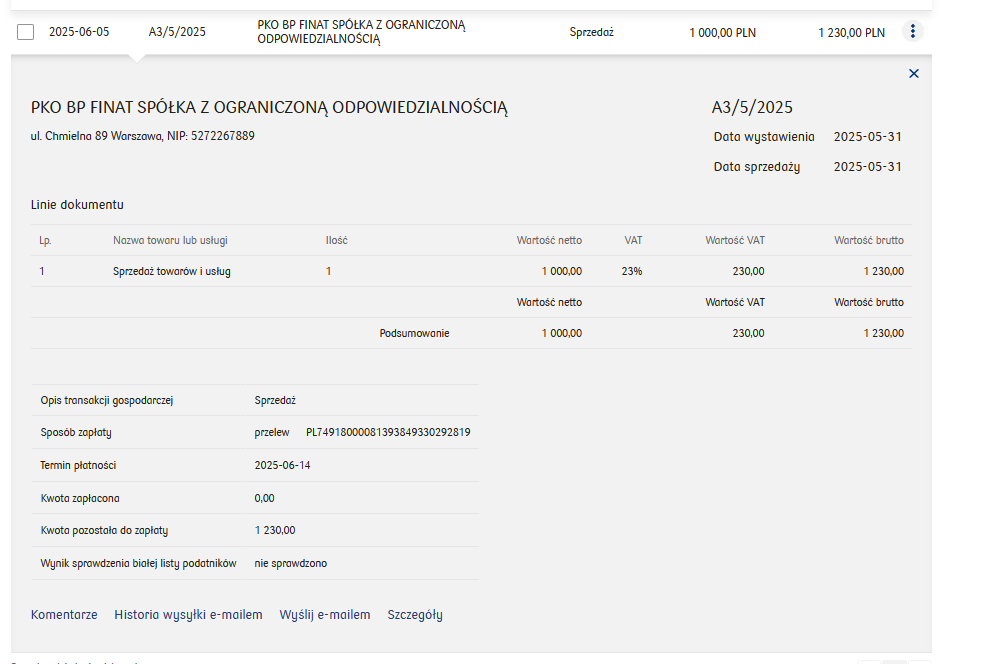986x664 pixels.
Task: Click the Data sprzedaży value 2025-05-31
Action: tap(868, 167)
